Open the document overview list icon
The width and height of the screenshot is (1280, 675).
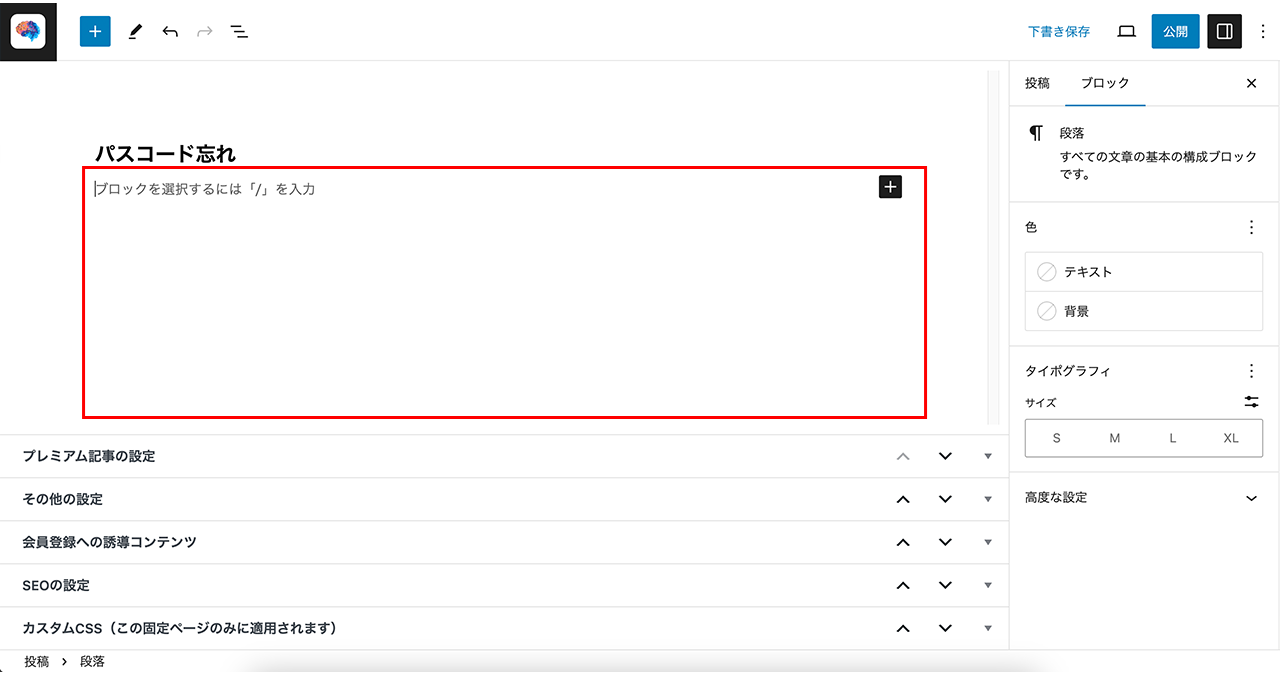tap(239, 31)
